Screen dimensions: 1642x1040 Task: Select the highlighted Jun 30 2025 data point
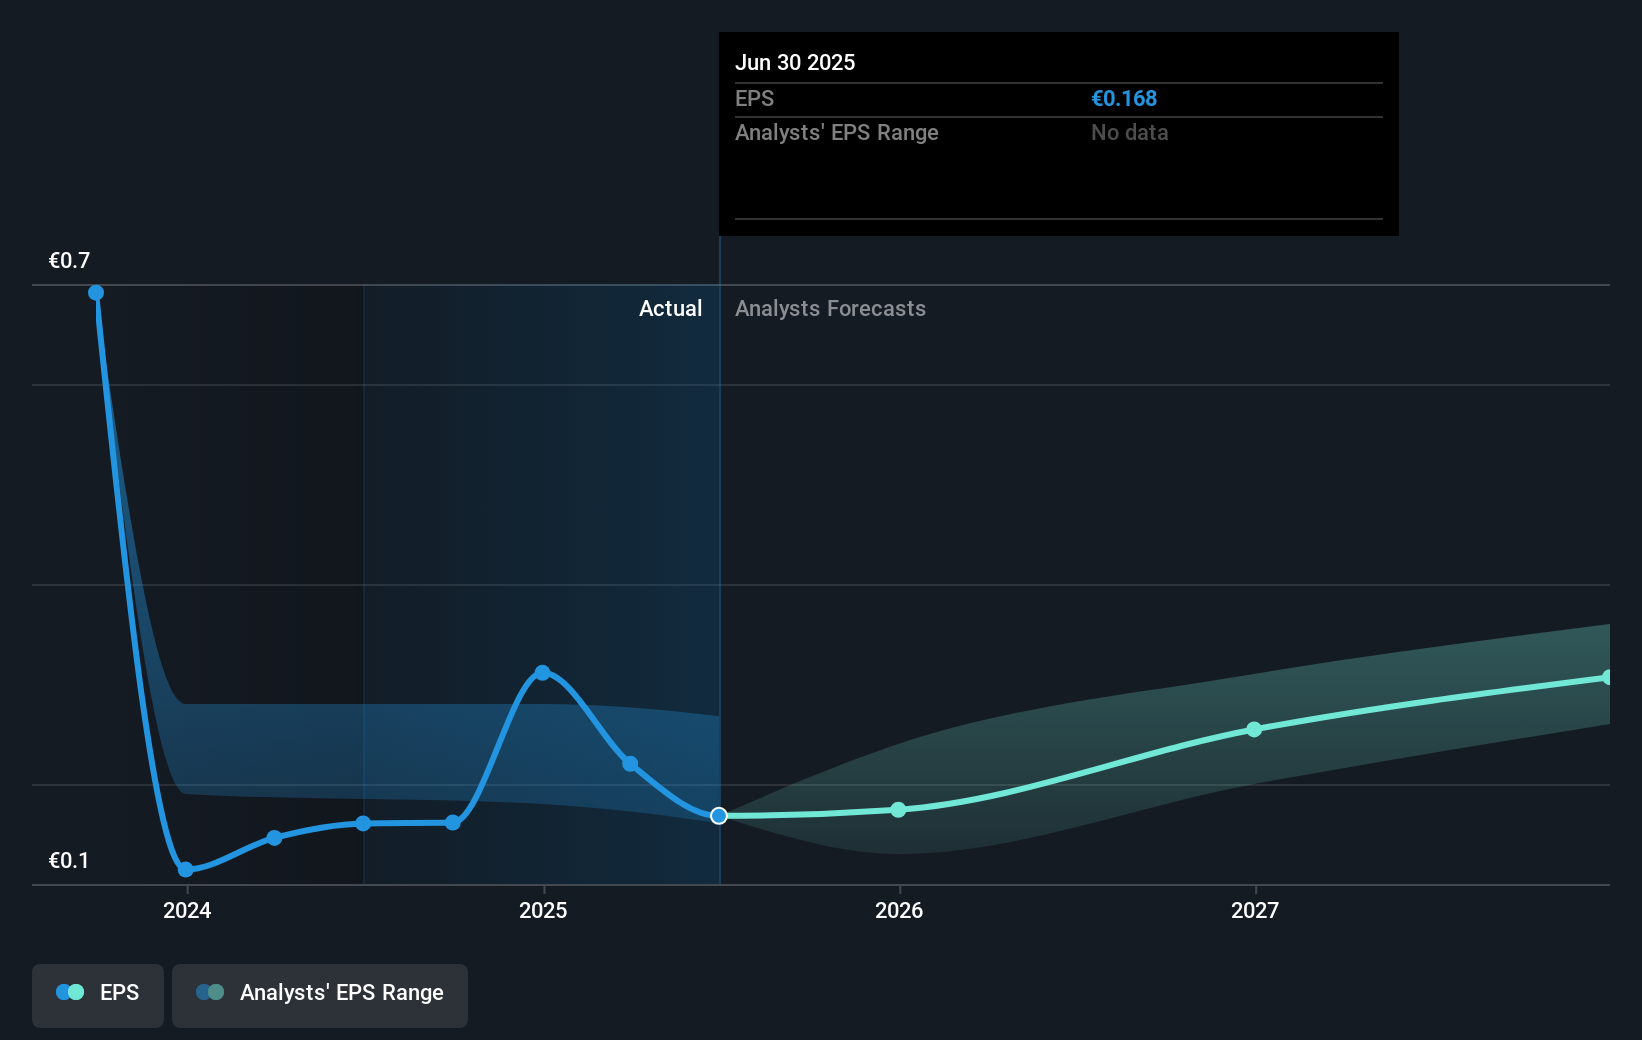point(719,816)
